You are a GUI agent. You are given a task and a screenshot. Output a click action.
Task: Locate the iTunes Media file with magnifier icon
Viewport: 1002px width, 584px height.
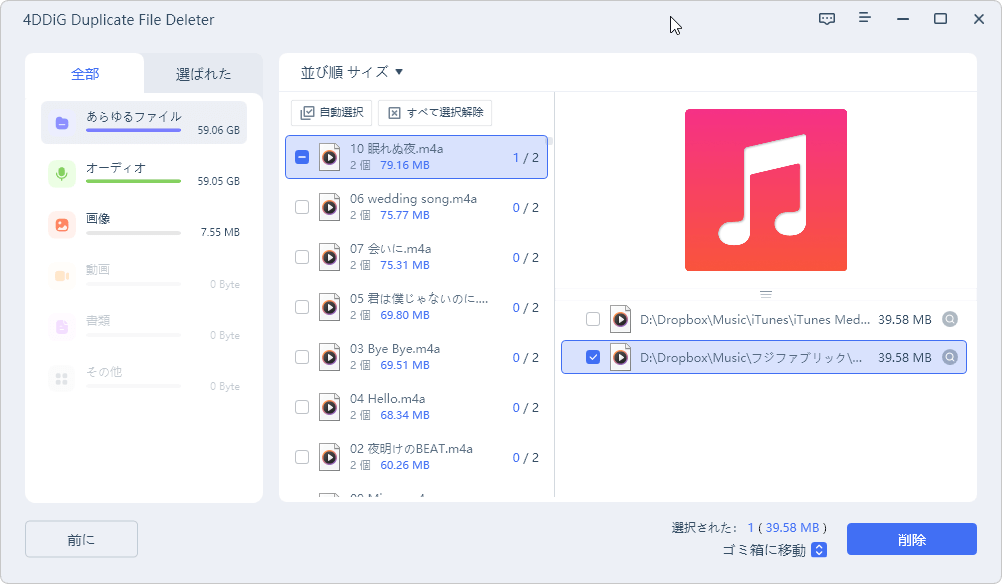tap(950, 319)
